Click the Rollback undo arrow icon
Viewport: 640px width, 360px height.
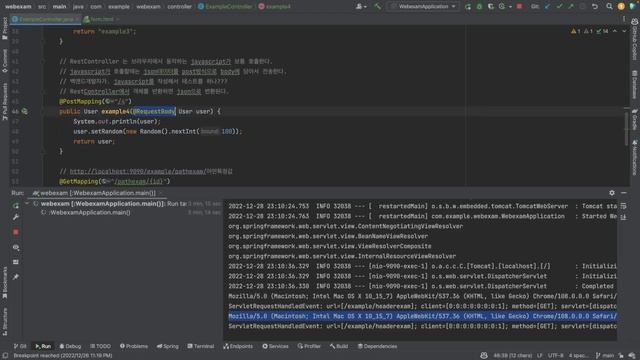595,7
